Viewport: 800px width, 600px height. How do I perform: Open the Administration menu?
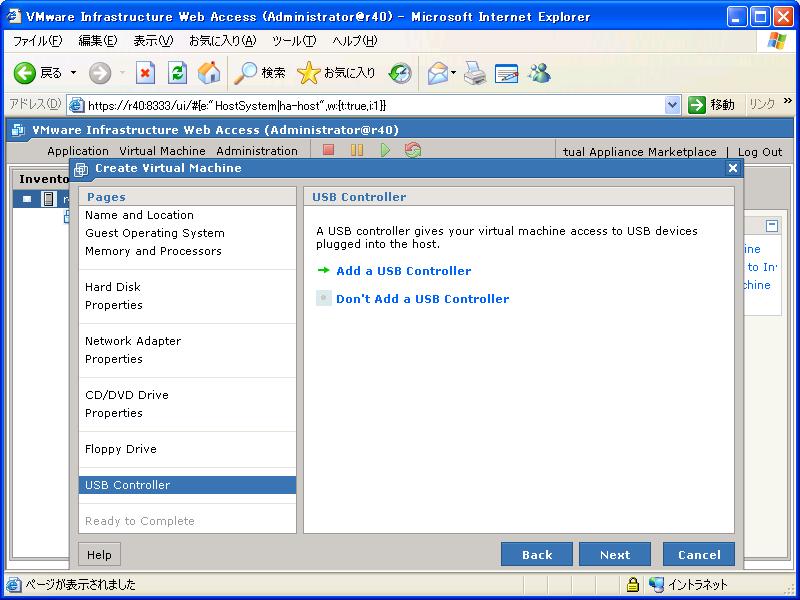tap(257, 151)
